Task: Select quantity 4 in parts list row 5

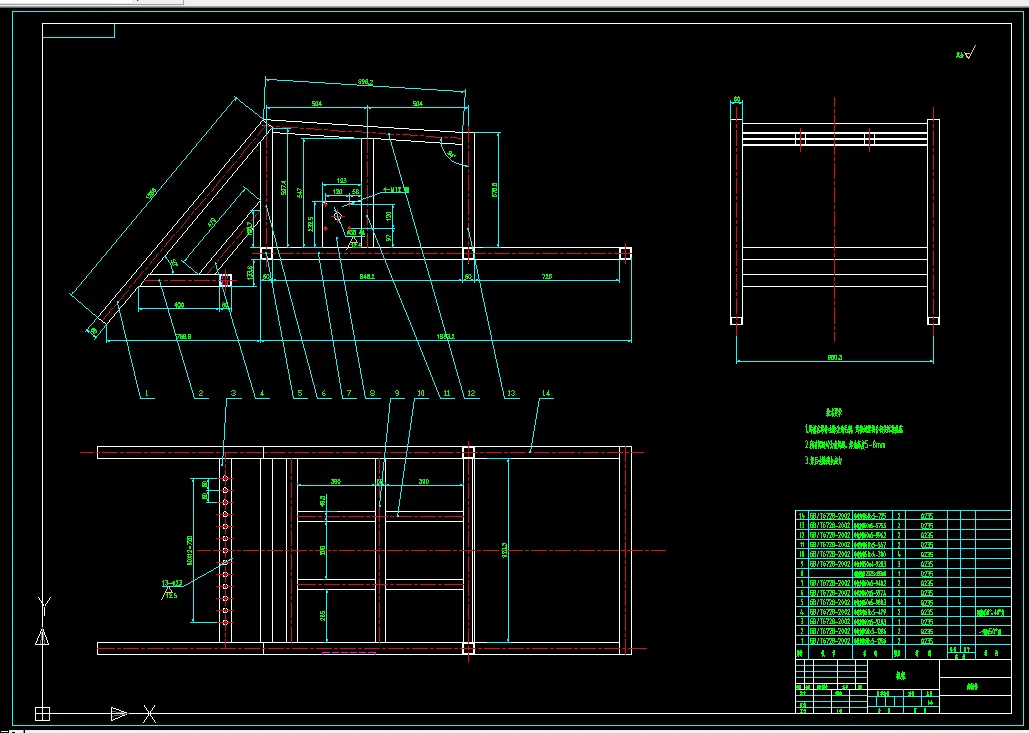Action: click(899, 602)
